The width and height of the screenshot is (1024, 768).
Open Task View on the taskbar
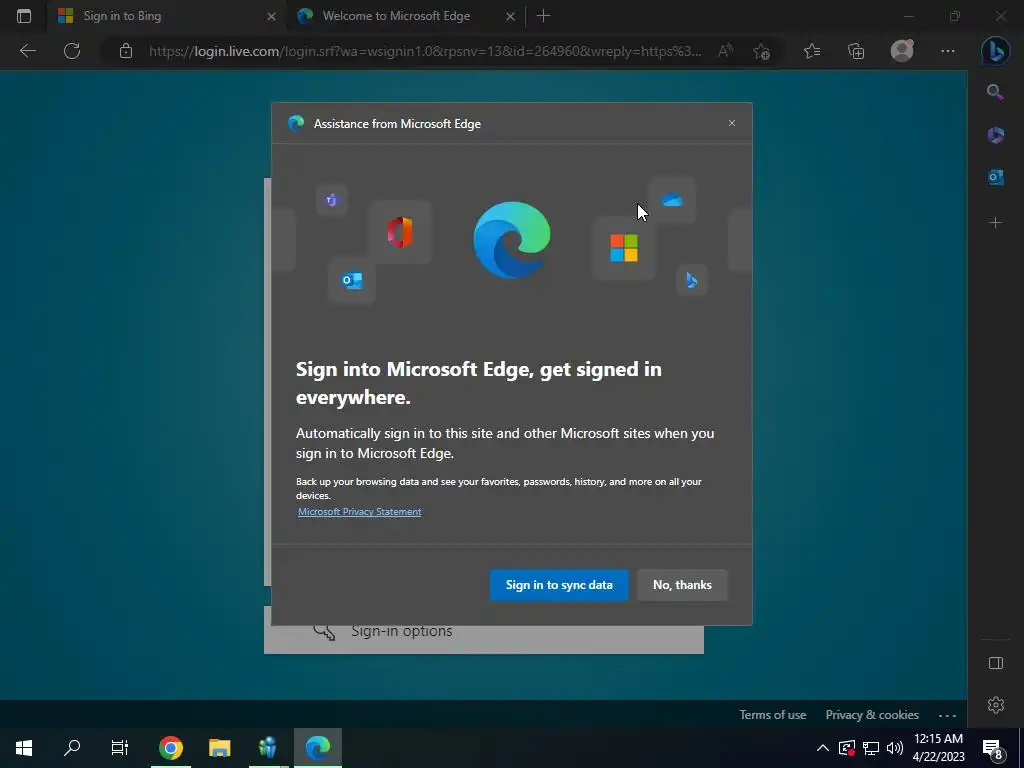(120, 748)
